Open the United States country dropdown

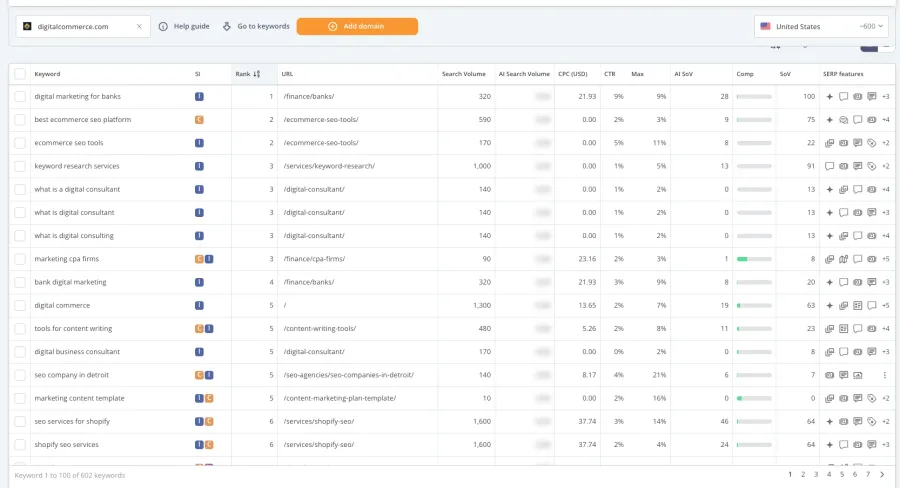tap(821, 26)
